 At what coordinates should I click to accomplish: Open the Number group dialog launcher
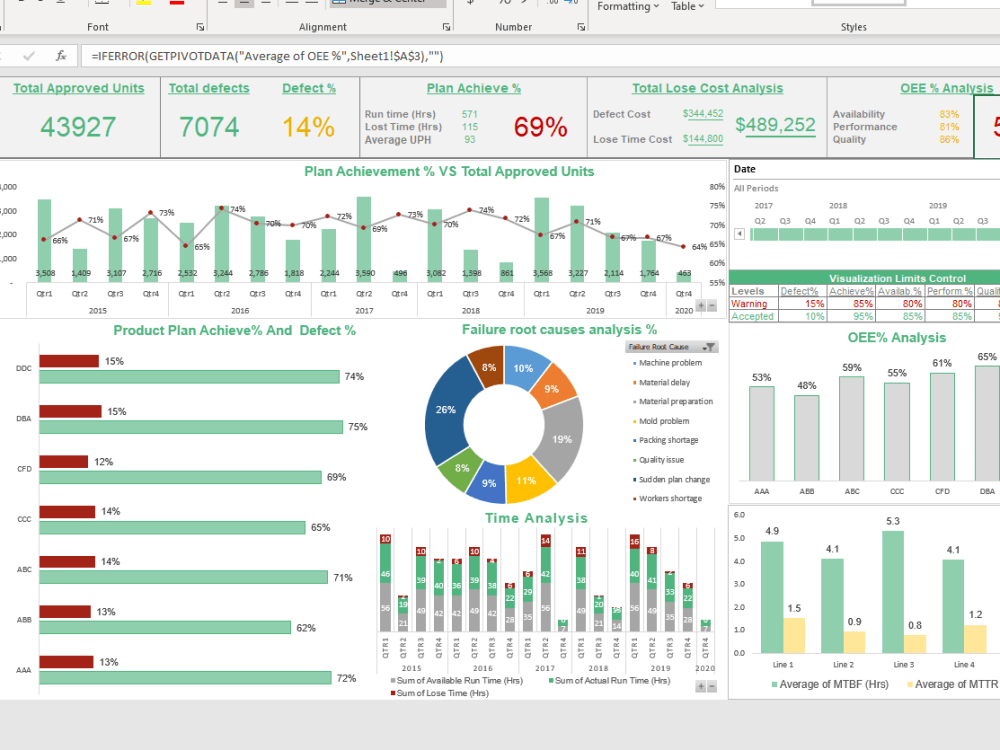(x=581, y=27)
